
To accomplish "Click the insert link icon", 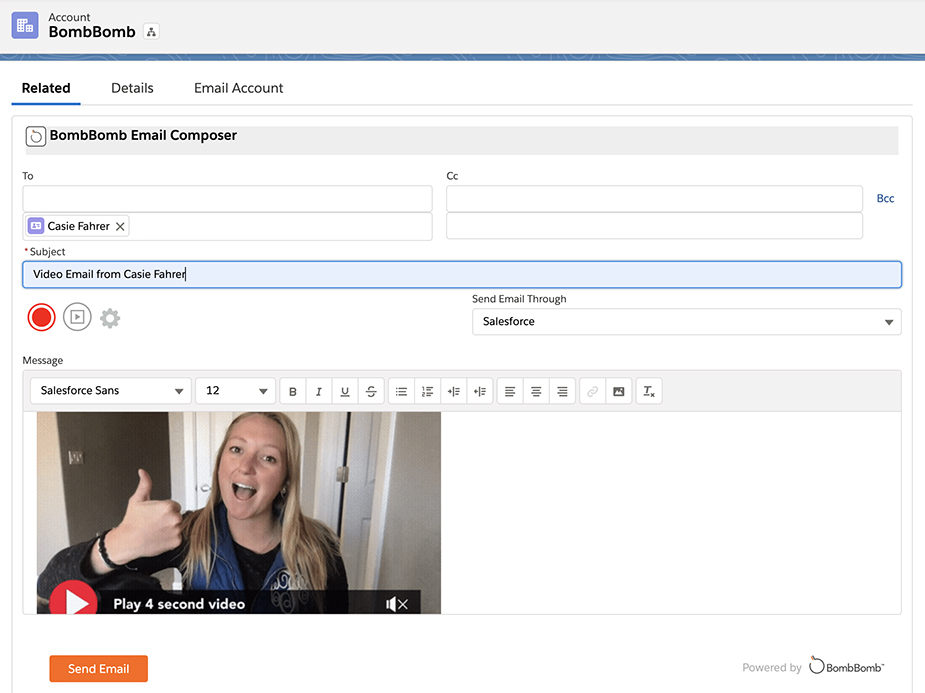I will click(x=592, y=391).
